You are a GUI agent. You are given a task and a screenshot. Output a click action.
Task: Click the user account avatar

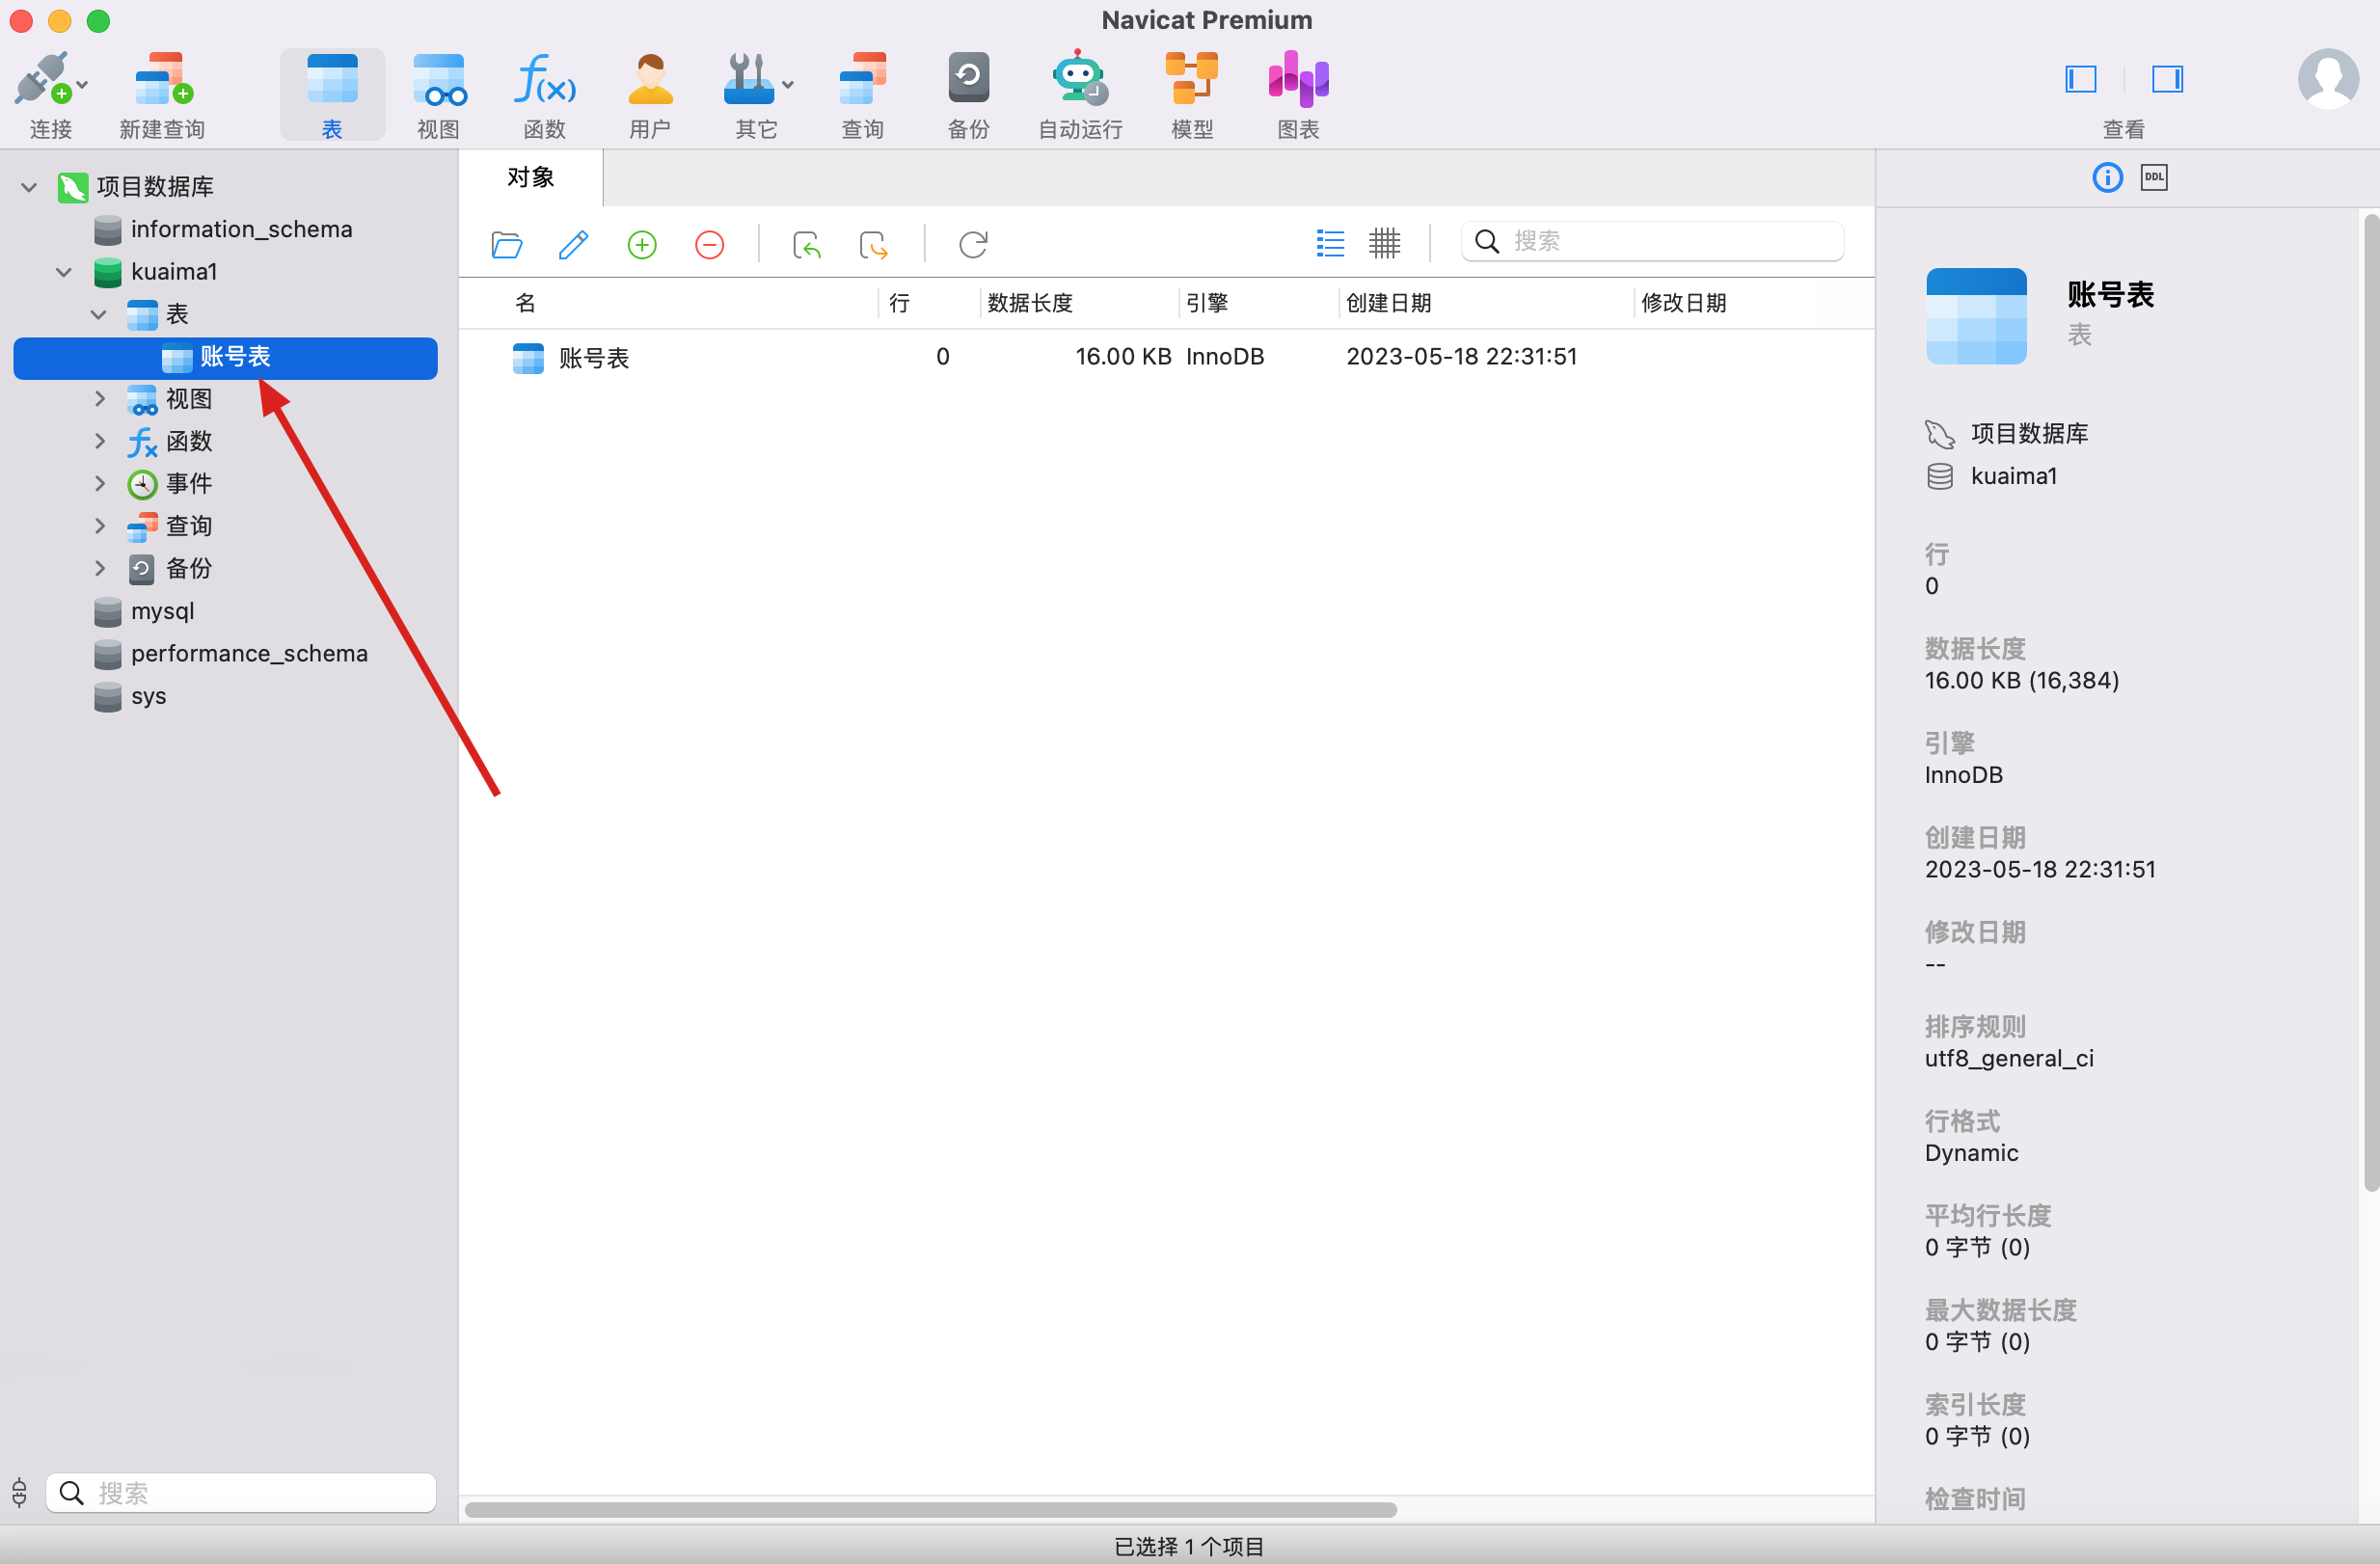2328,78
